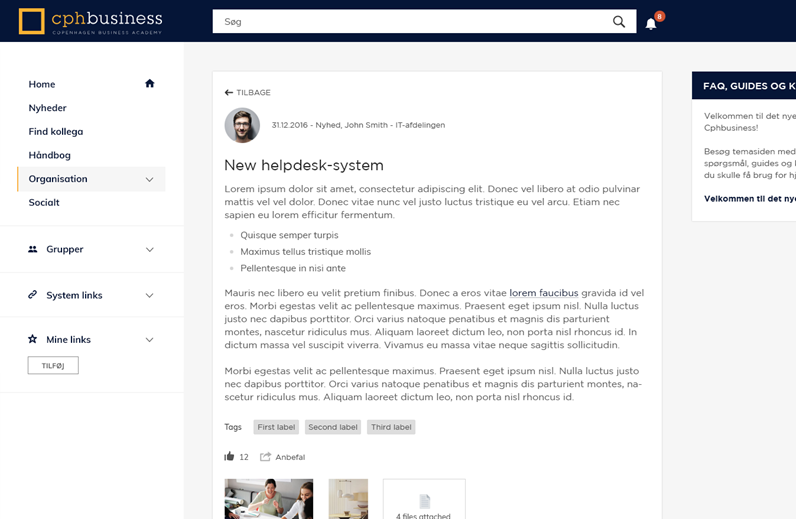
Task: Click the post date 31.12.2016 byline
Action: 358,125
